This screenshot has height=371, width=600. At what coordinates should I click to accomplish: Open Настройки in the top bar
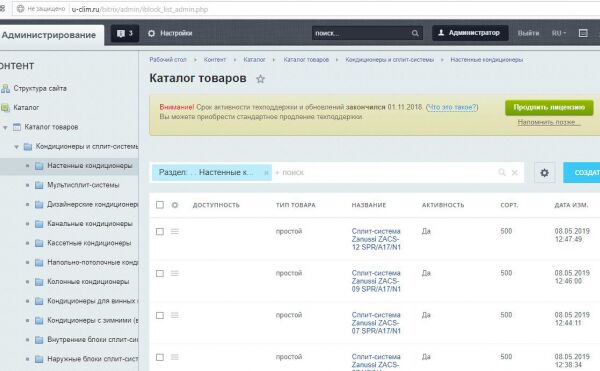[170, 33]
